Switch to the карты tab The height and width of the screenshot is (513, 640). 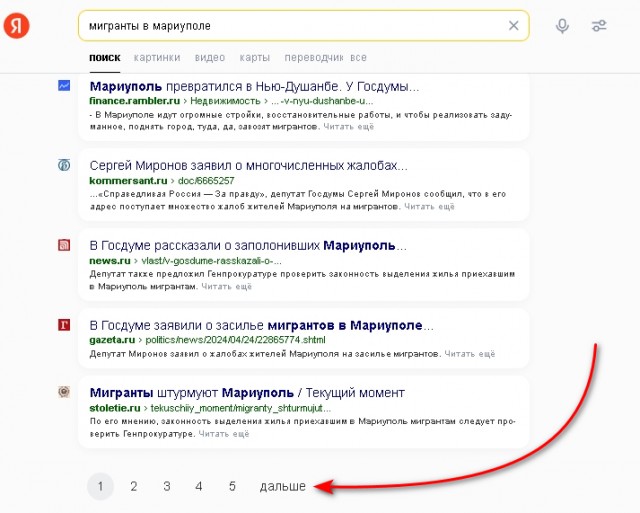pyautogui.click(x=255, y=58)
